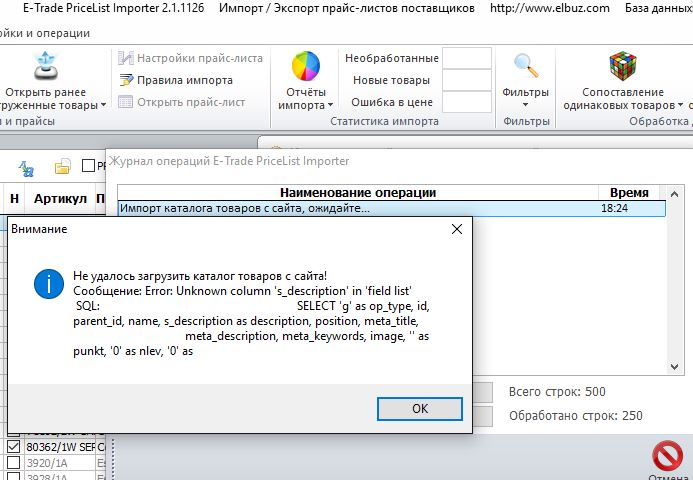Click OK in the Внимание dialog
The image size is (693, 480).
point(419,409)
